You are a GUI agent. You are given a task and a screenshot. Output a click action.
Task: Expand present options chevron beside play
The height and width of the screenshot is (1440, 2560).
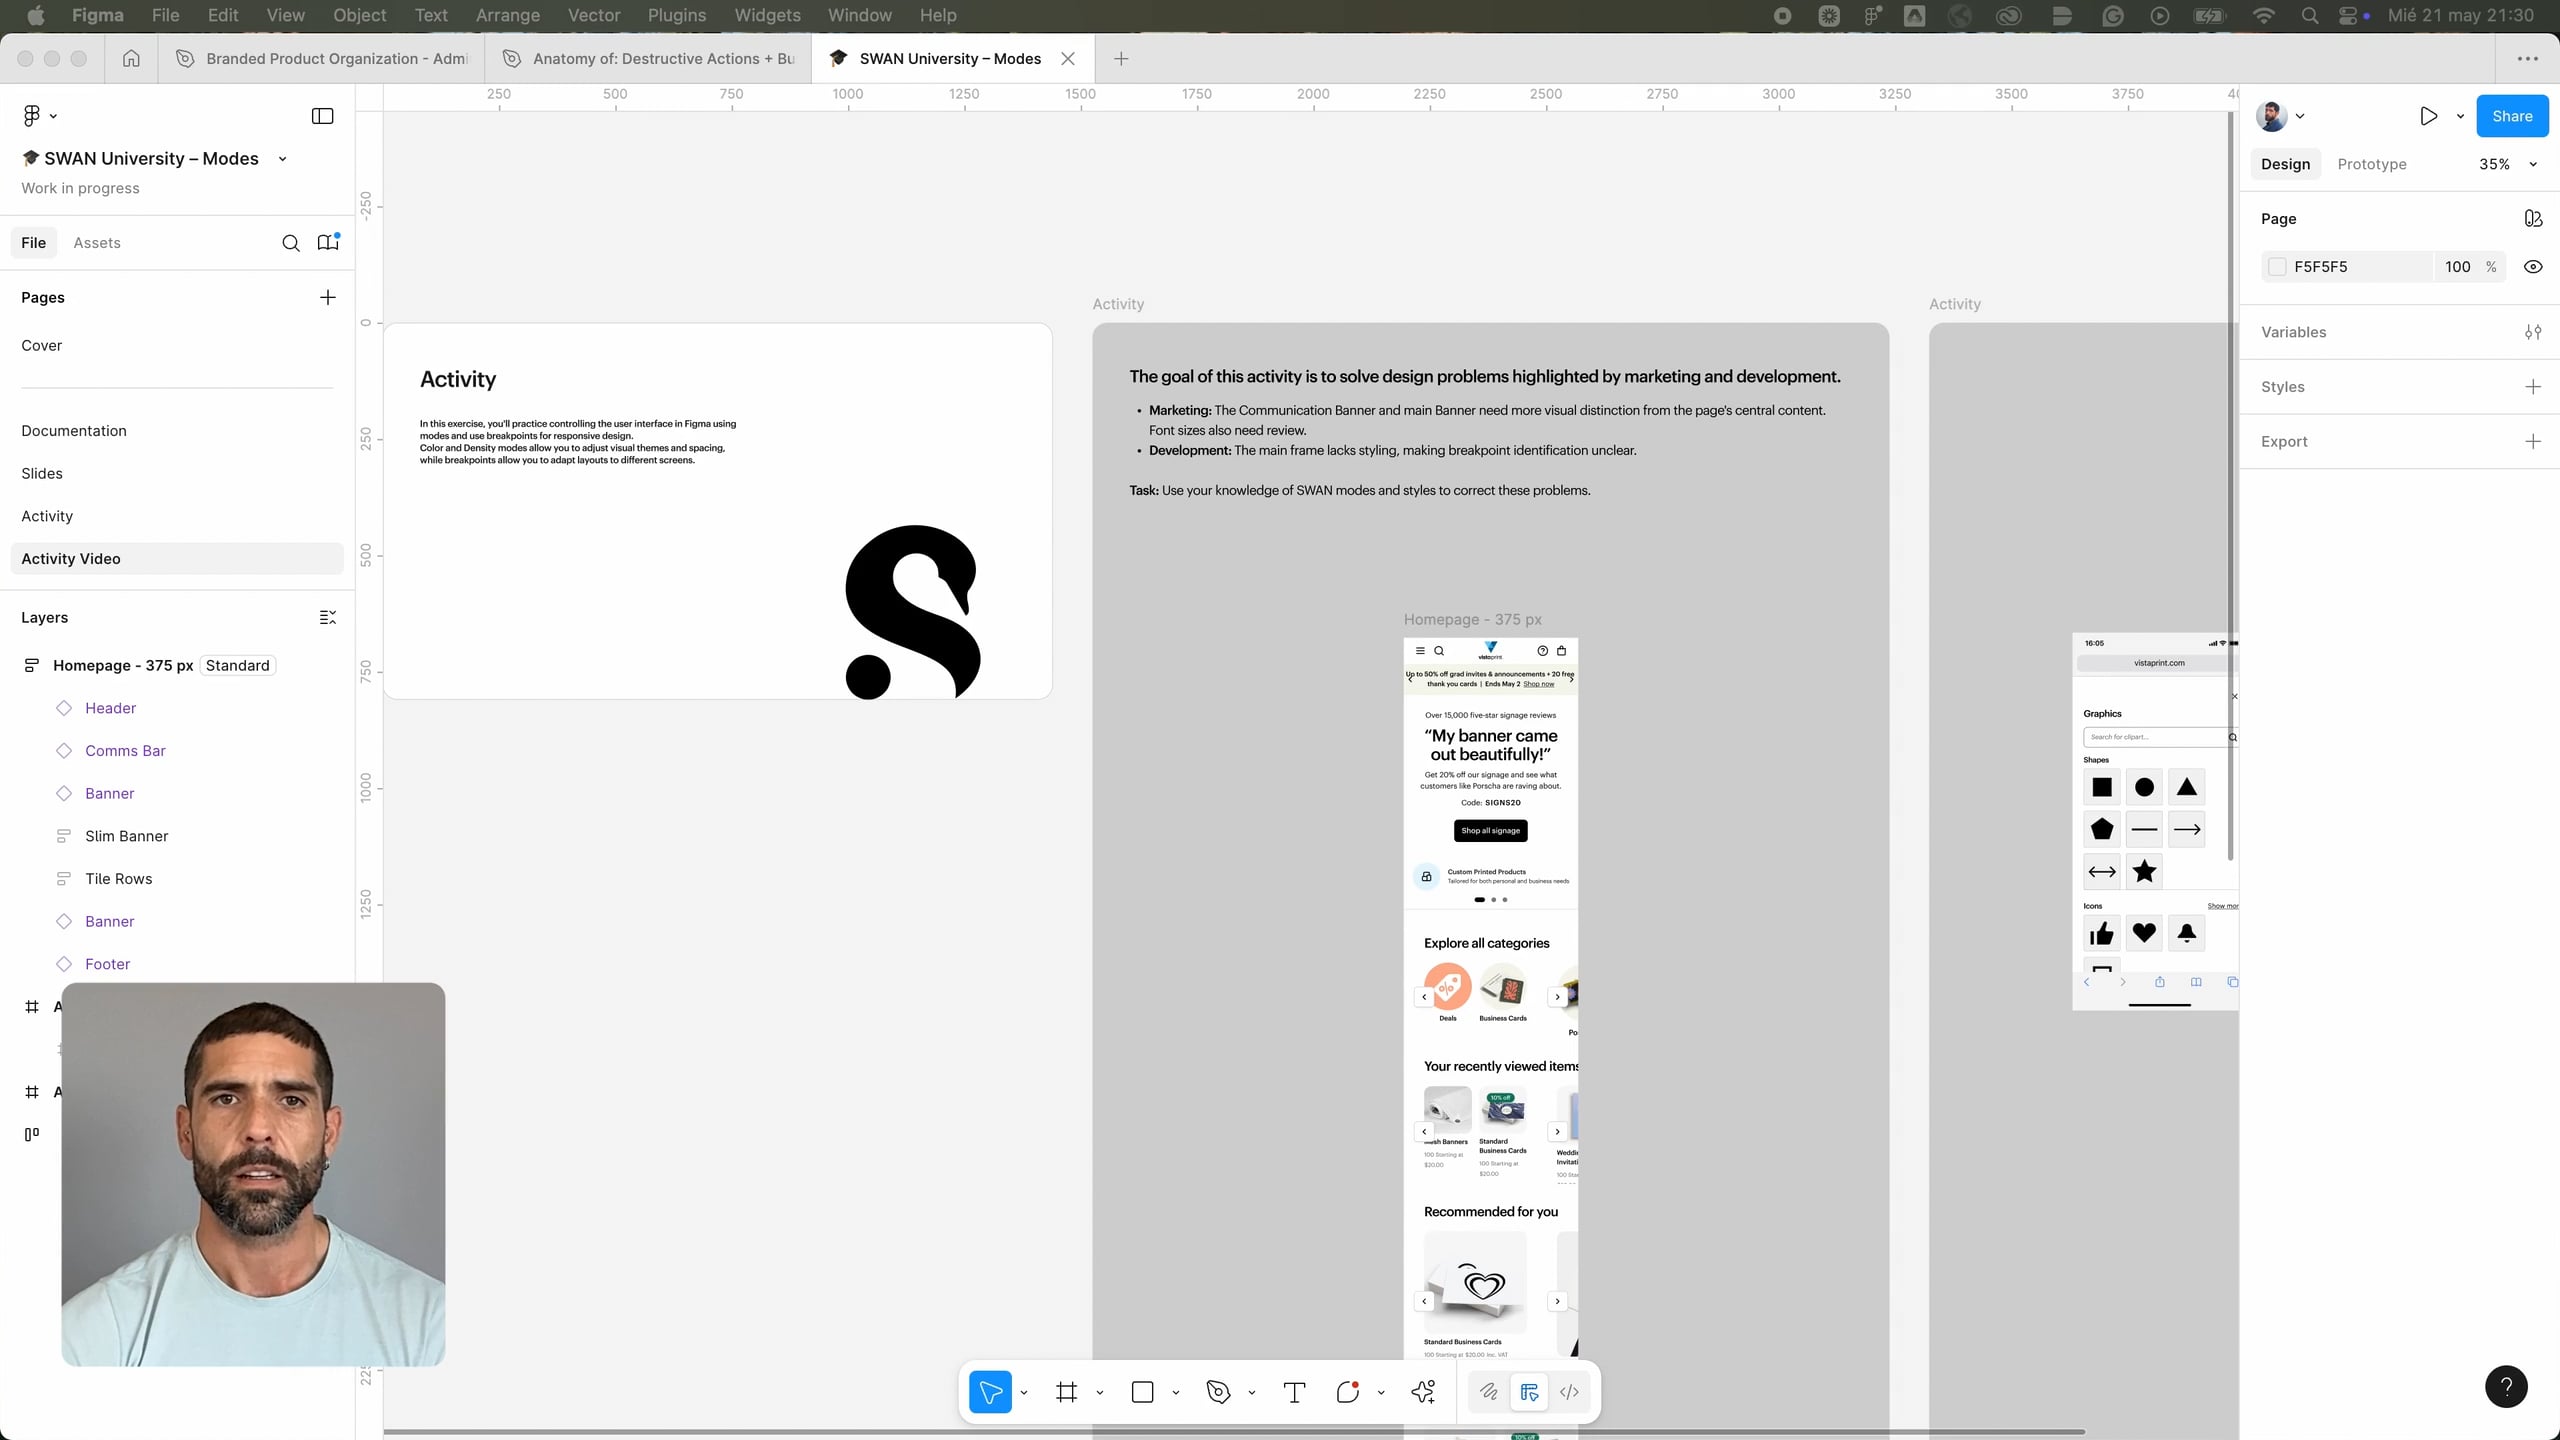point(2460,116)
